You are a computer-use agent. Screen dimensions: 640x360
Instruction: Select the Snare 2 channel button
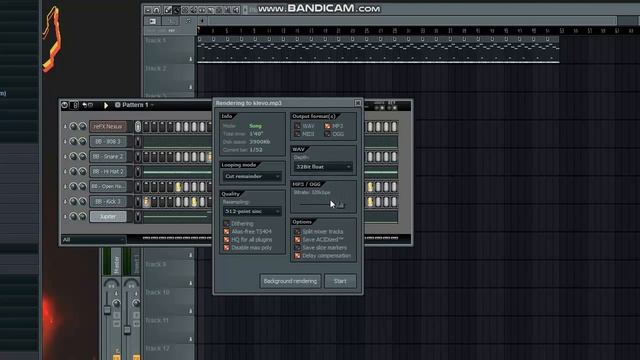[108, 156]
